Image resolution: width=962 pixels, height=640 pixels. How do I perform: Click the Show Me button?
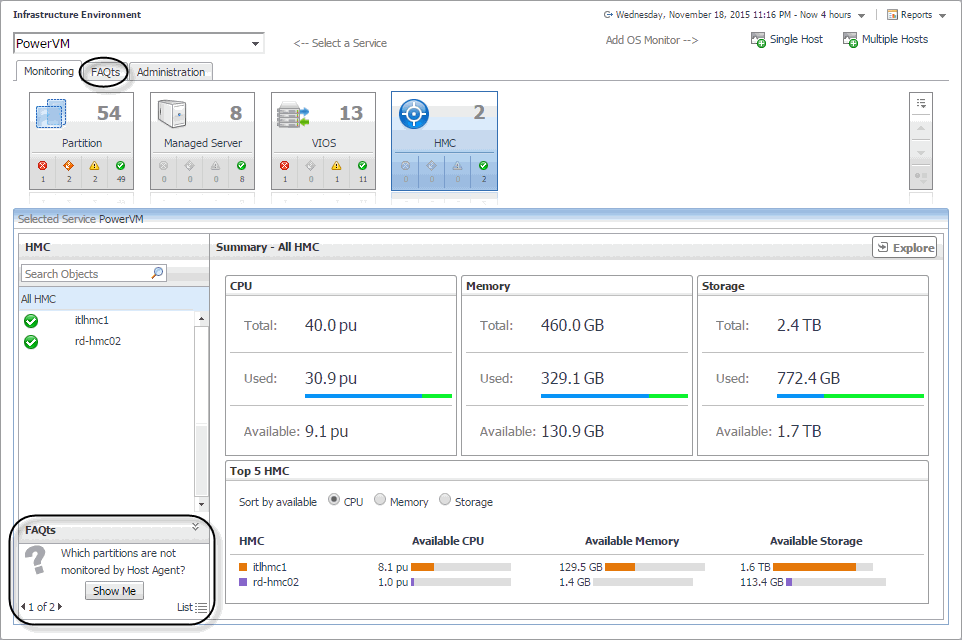[114, 591]
